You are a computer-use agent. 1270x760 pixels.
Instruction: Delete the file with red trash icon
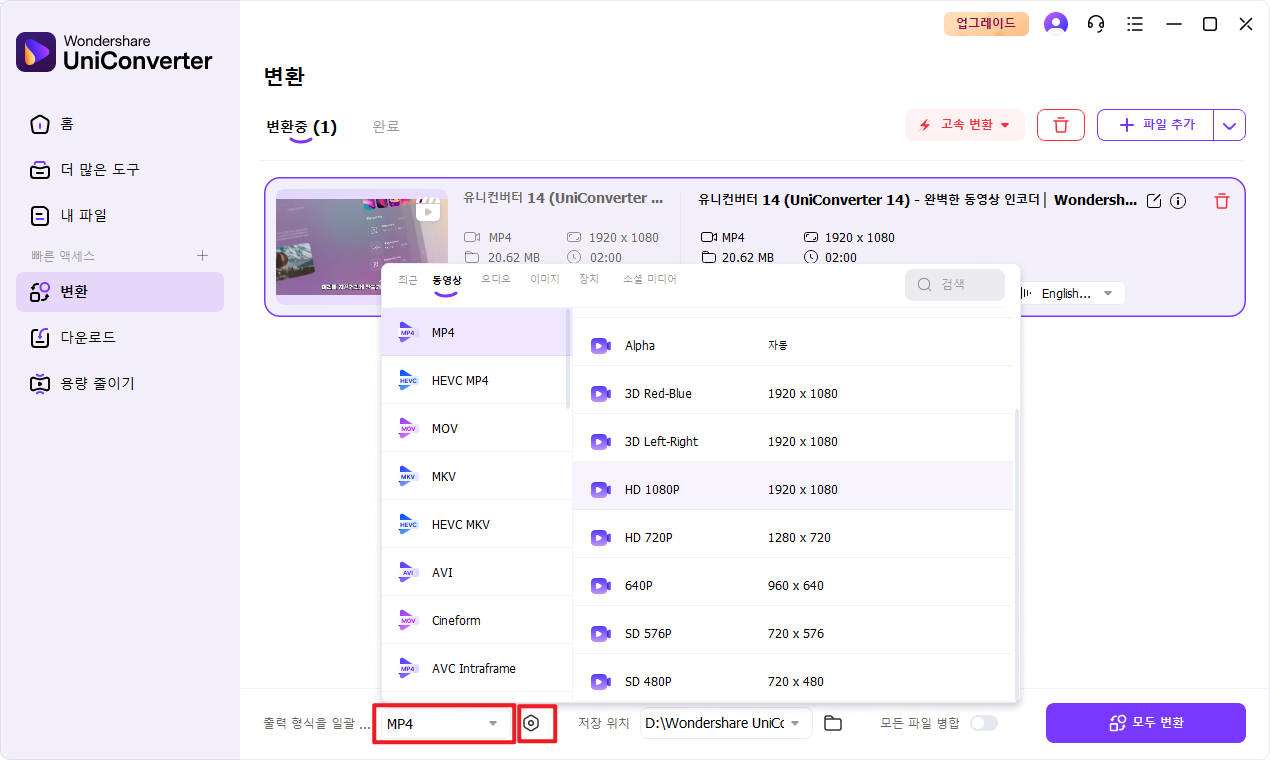coord(1221,201)
